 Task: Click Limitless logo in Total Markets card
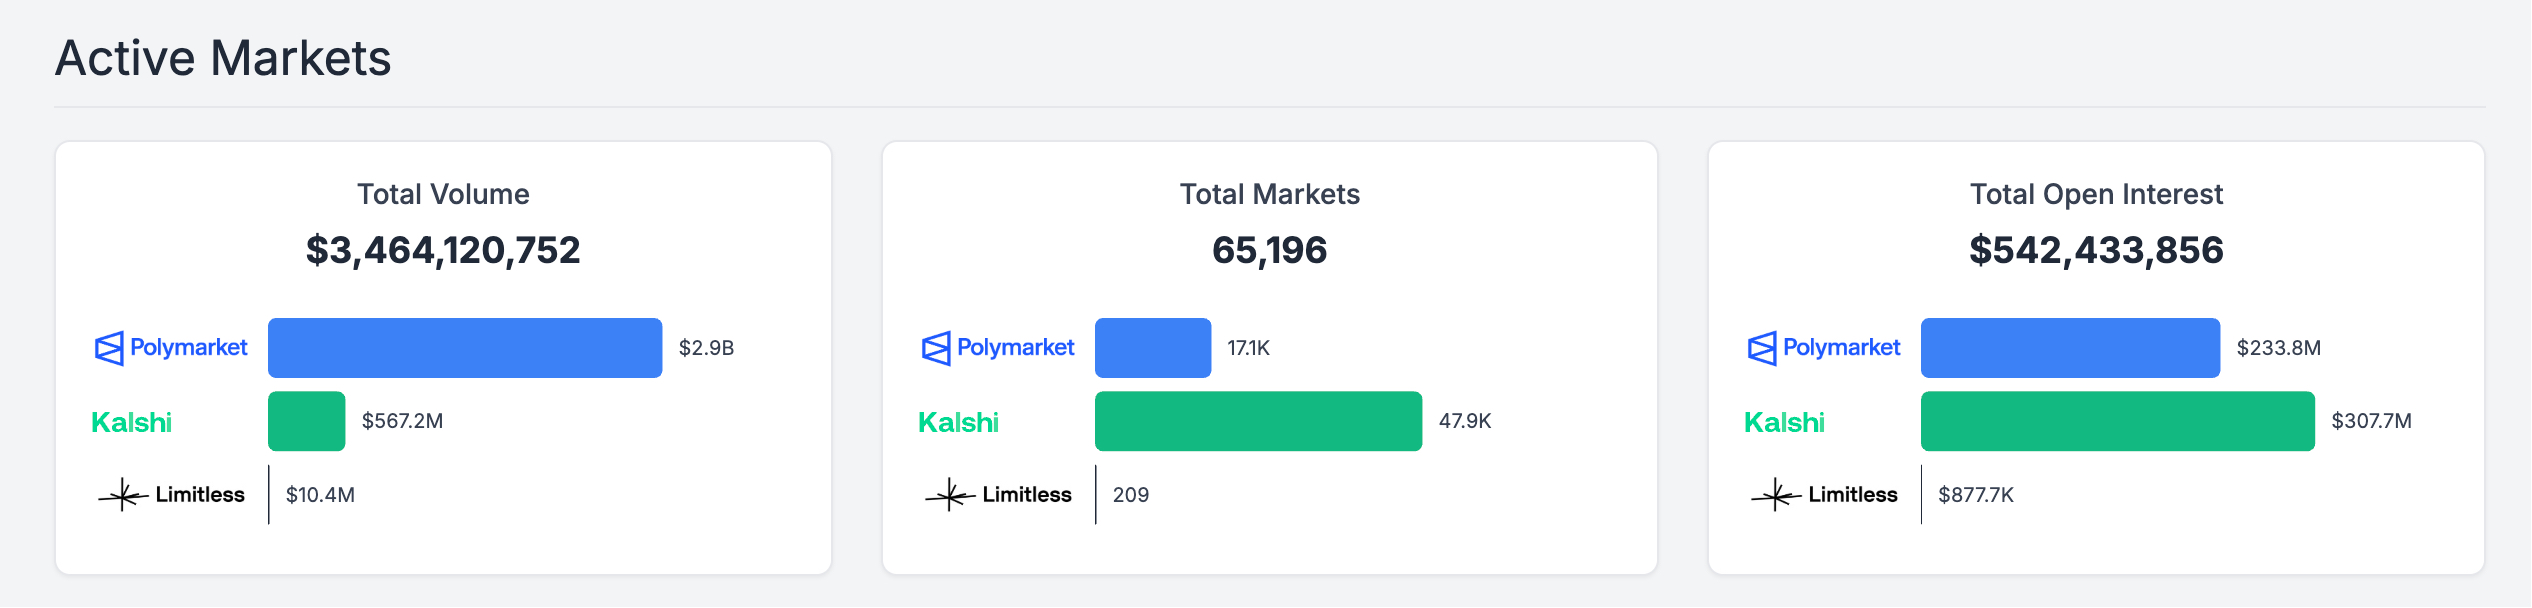(998, 495)
